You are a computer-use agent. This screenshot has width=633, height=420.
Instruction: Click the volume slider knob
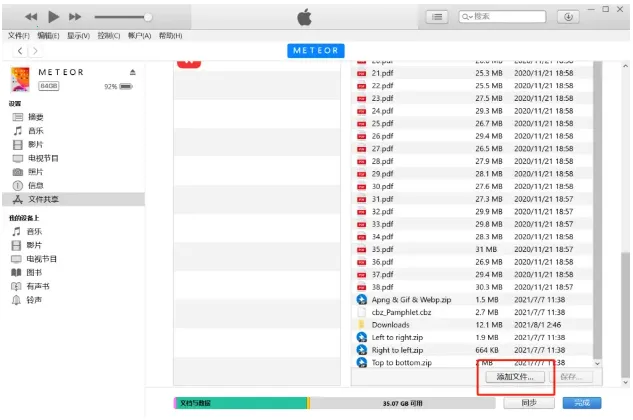148,17
